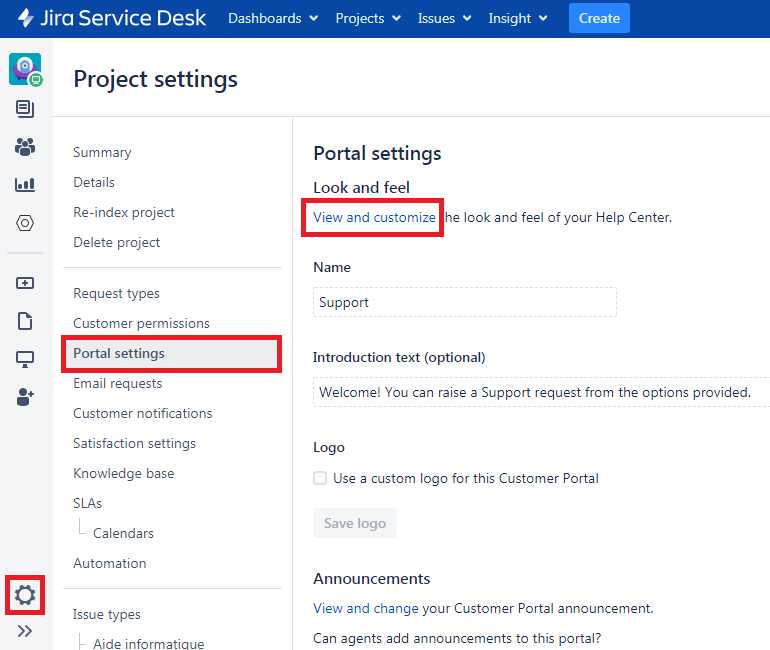
Task: Open Issue types settings
Action: pyautogui.click(x=107, y=614)
